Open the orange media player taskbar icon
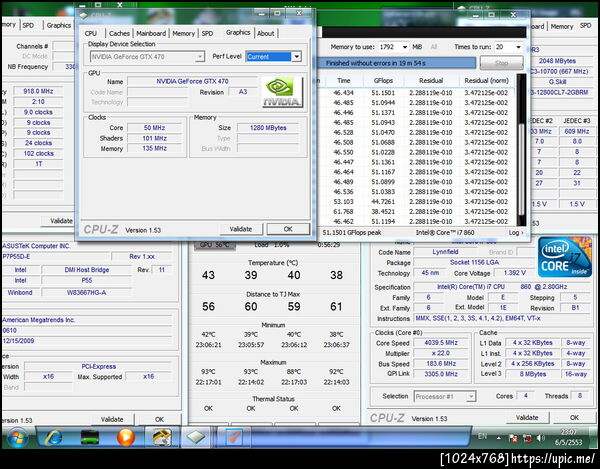Viewport: 600px width, 469px height. [126, 437]
